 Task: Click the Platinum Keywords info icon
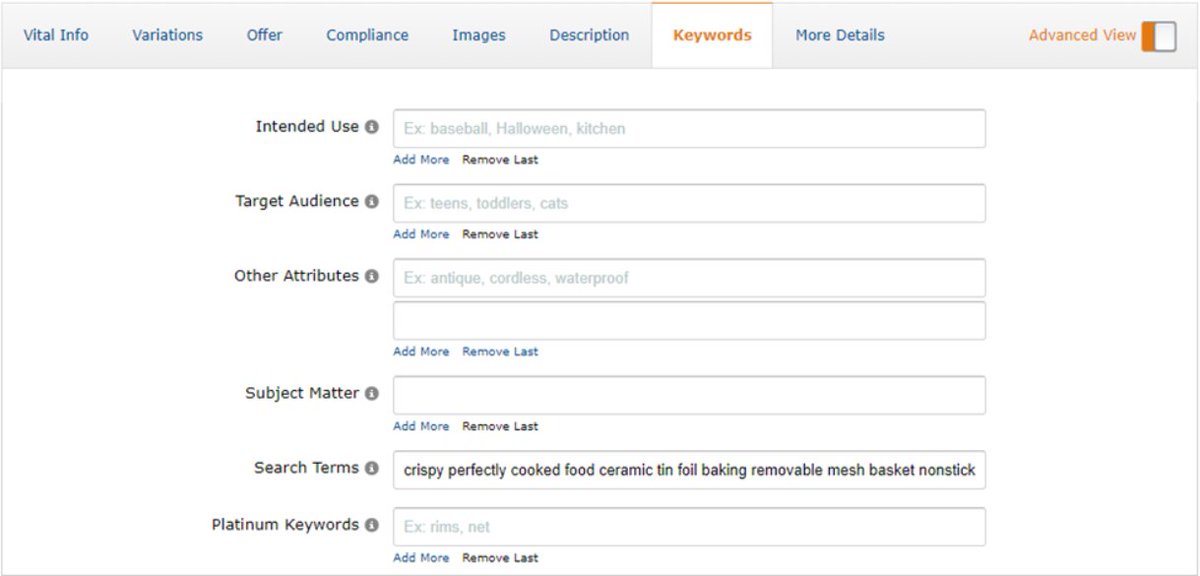click(372, 524)
